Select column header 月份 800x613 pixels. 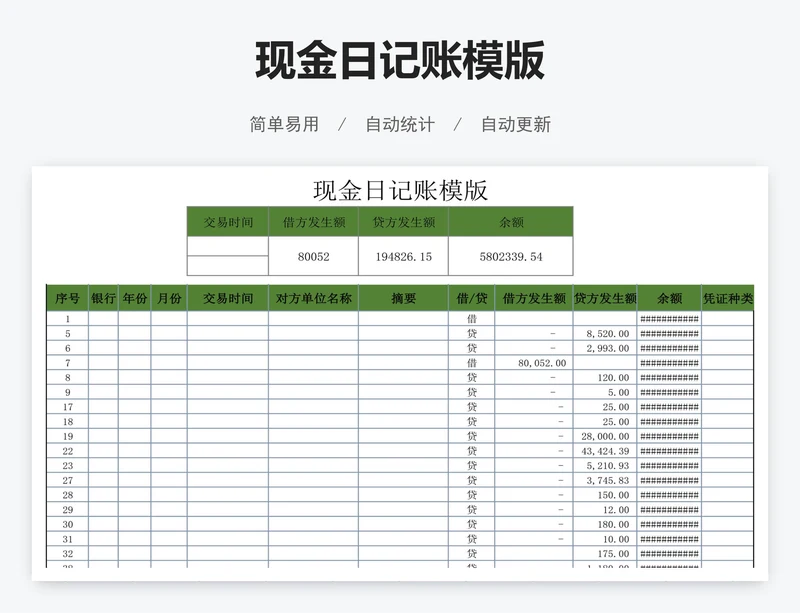click(x=169, y=298)
